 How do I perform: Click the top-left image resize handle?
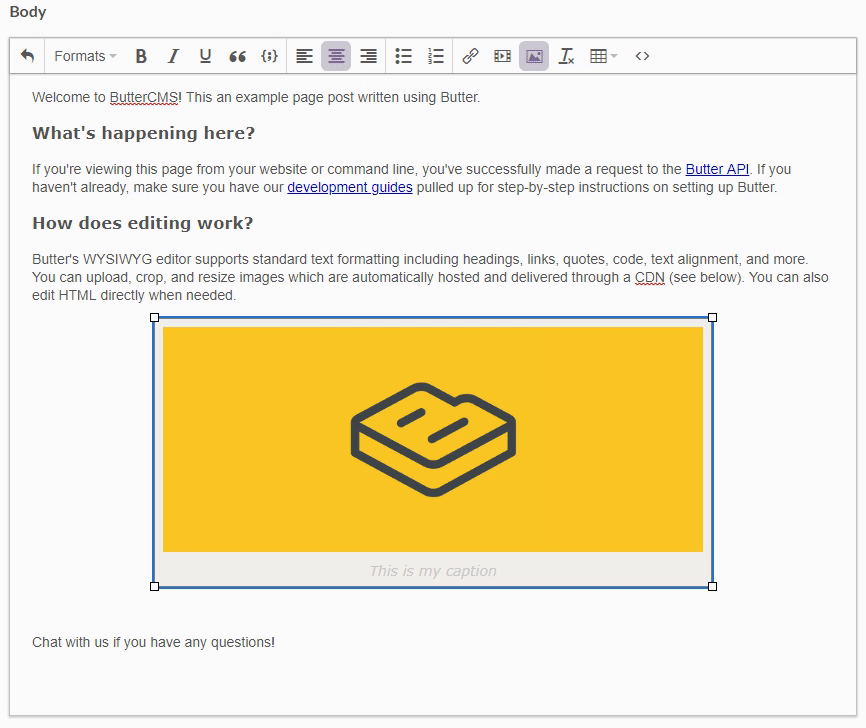(155, 318)
